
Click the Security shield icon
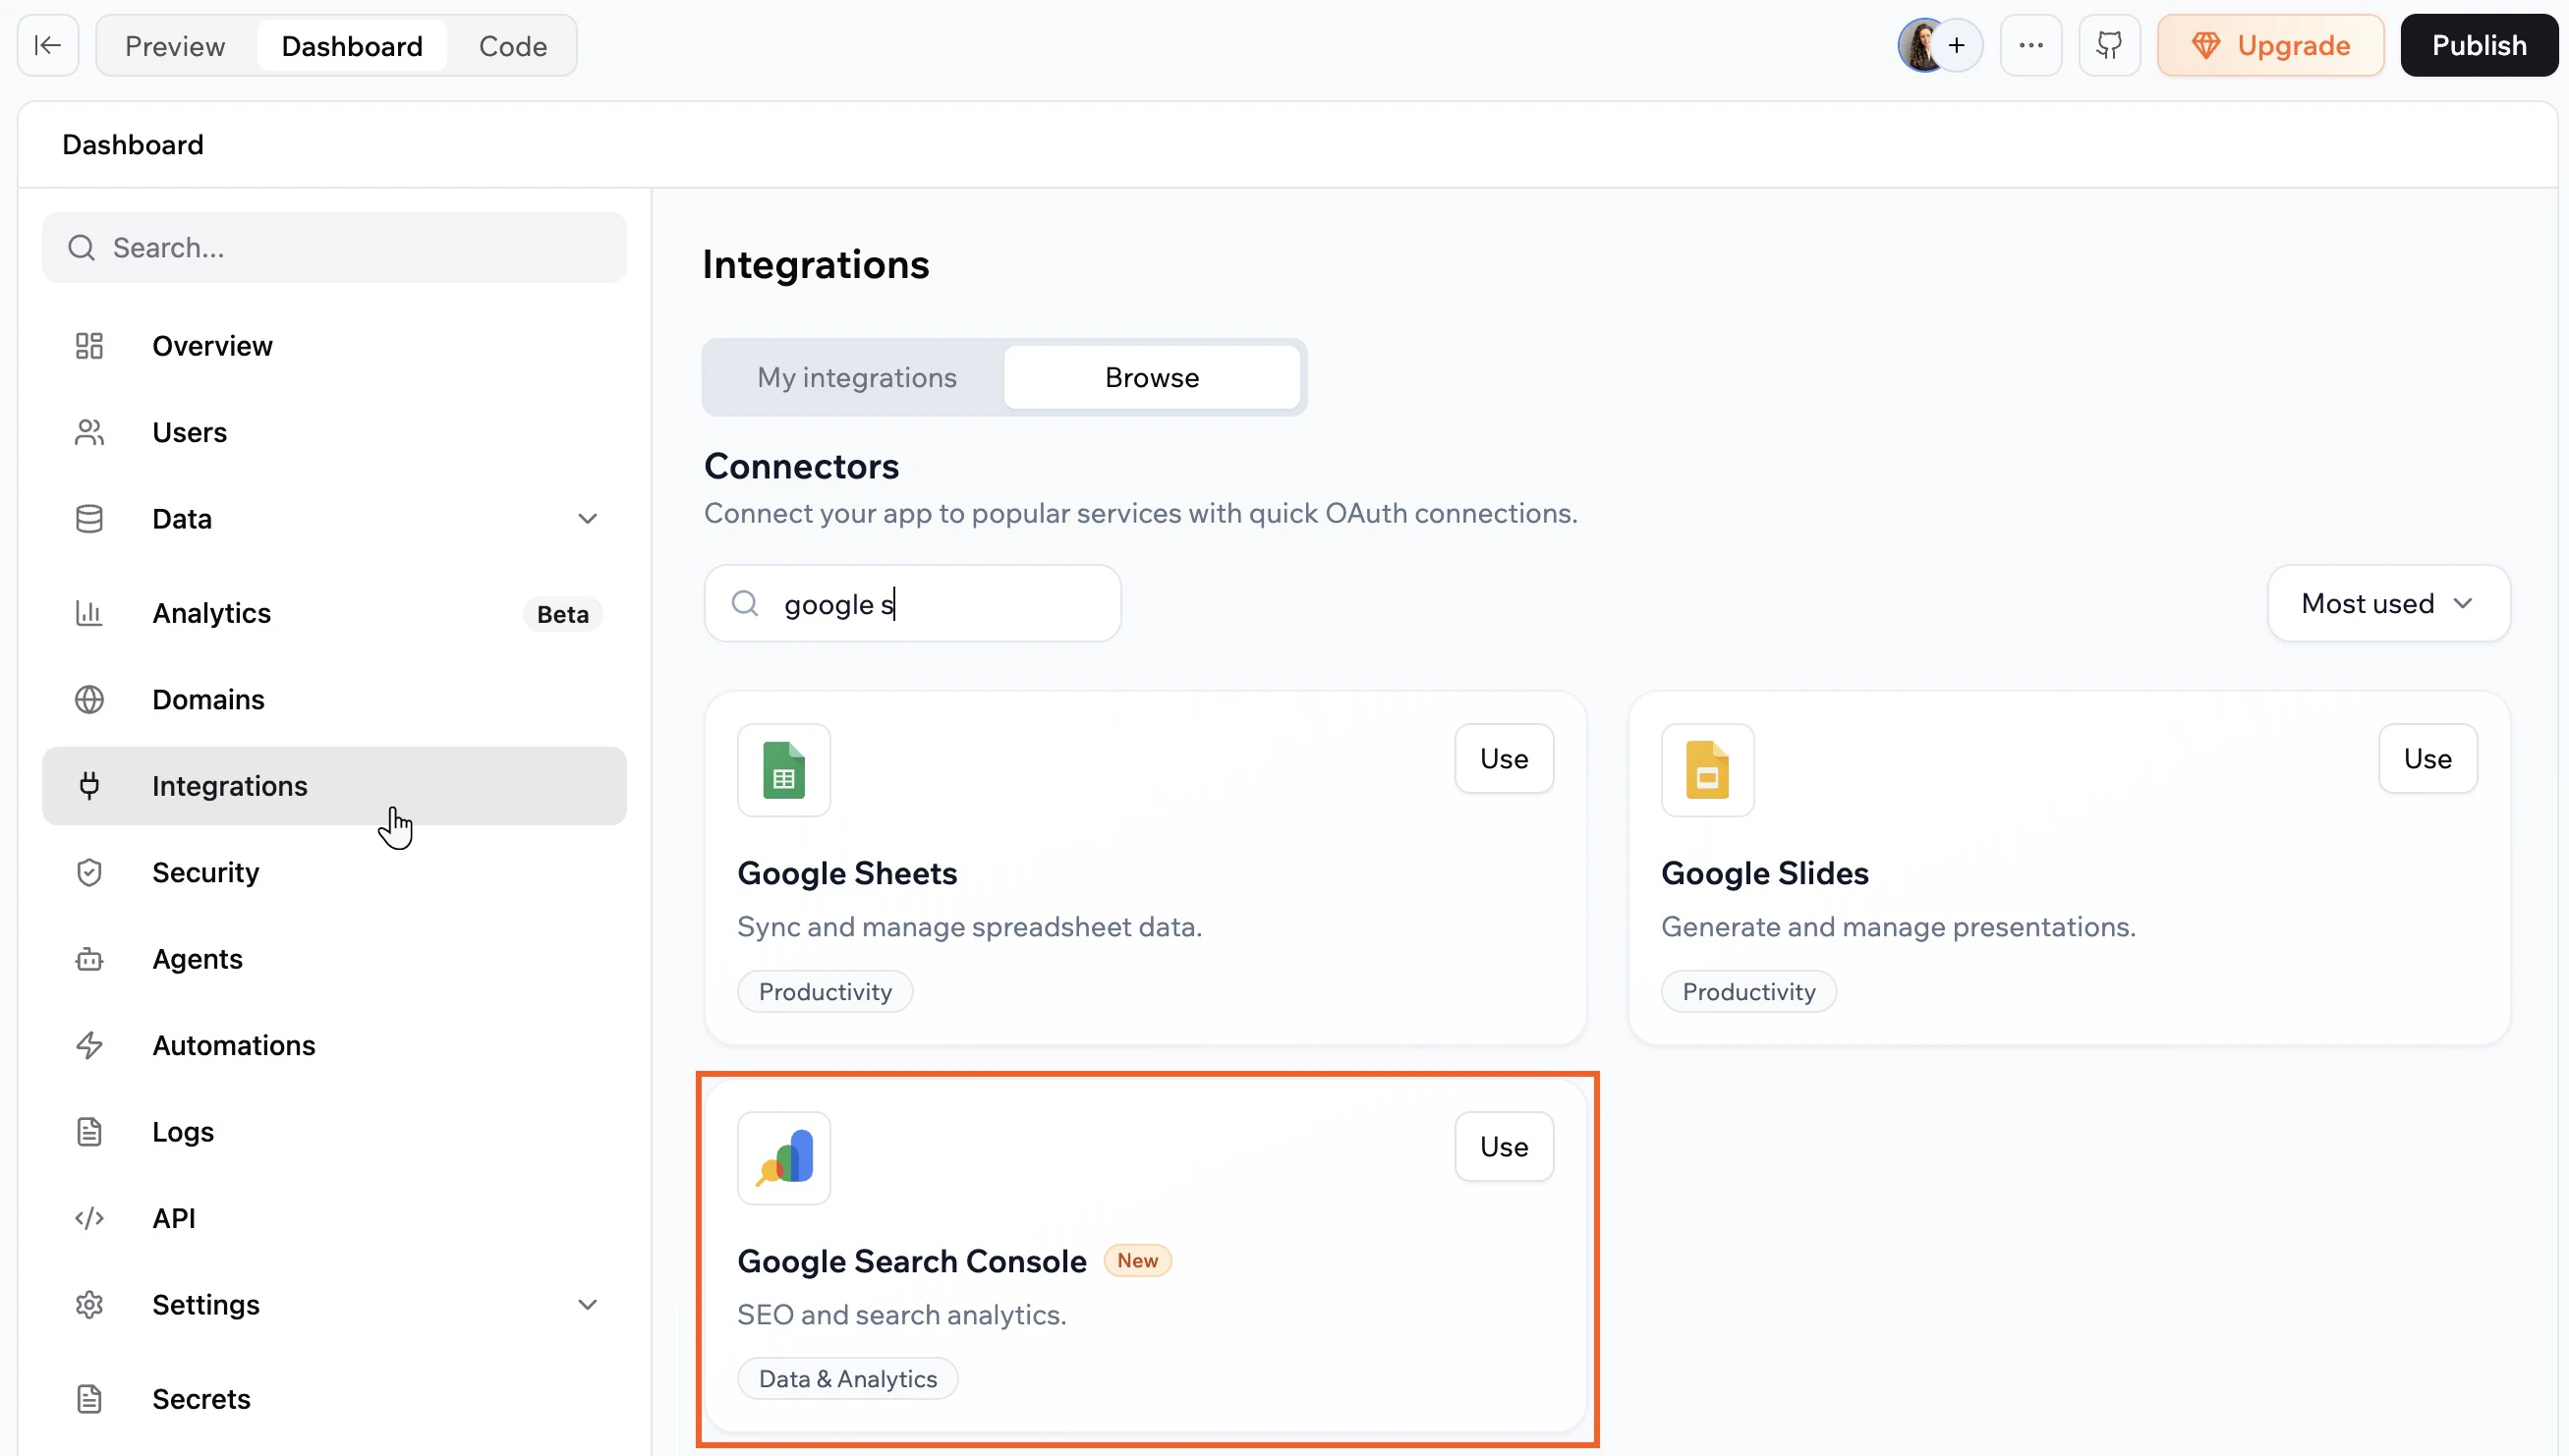pos(89,872)
